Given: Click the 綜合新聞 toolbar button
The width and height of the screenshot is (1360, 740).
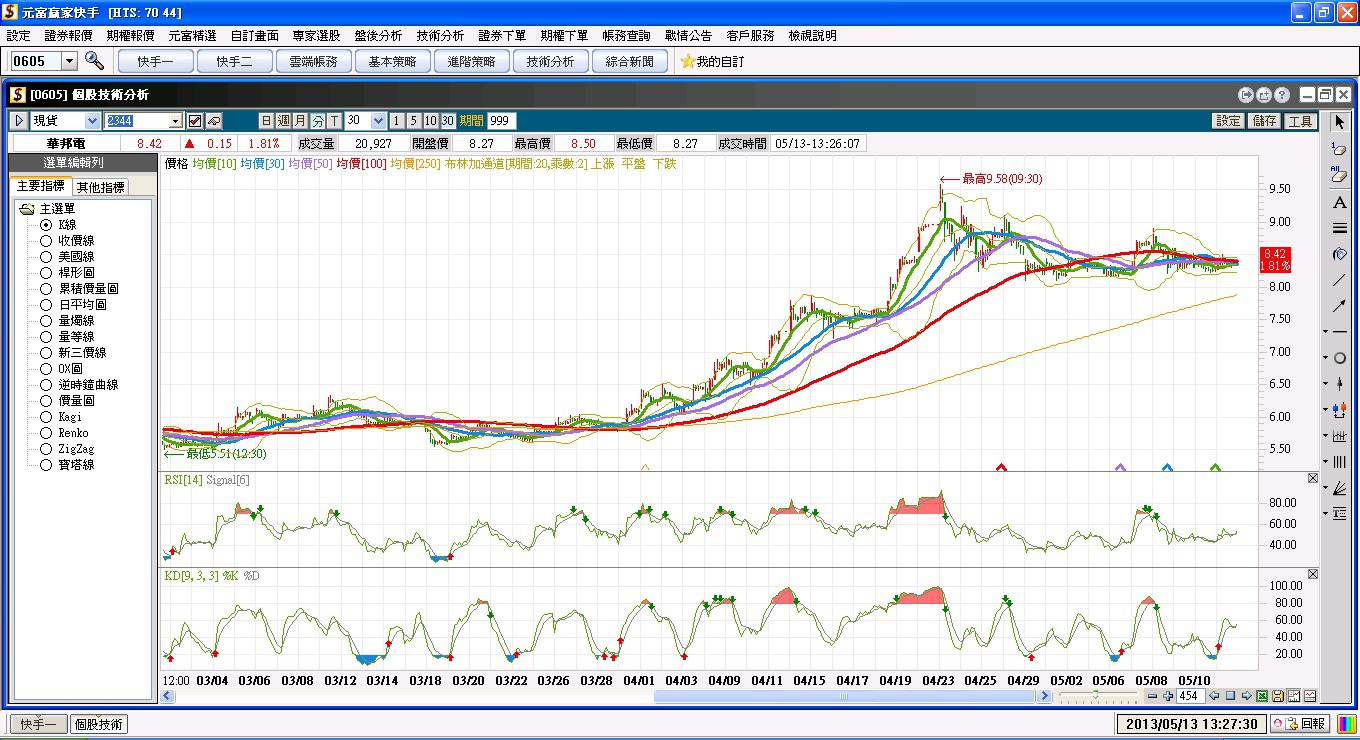Looking at the screenshot, I should (x=629, y=61).
